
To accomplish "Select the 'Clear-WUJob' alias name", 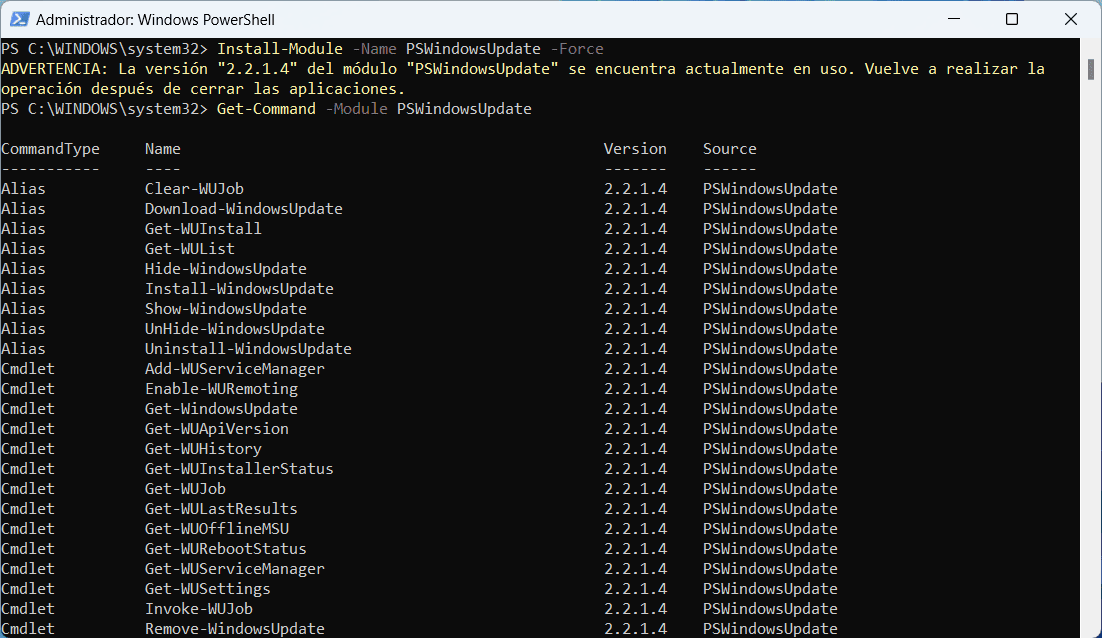I will 194,188.
